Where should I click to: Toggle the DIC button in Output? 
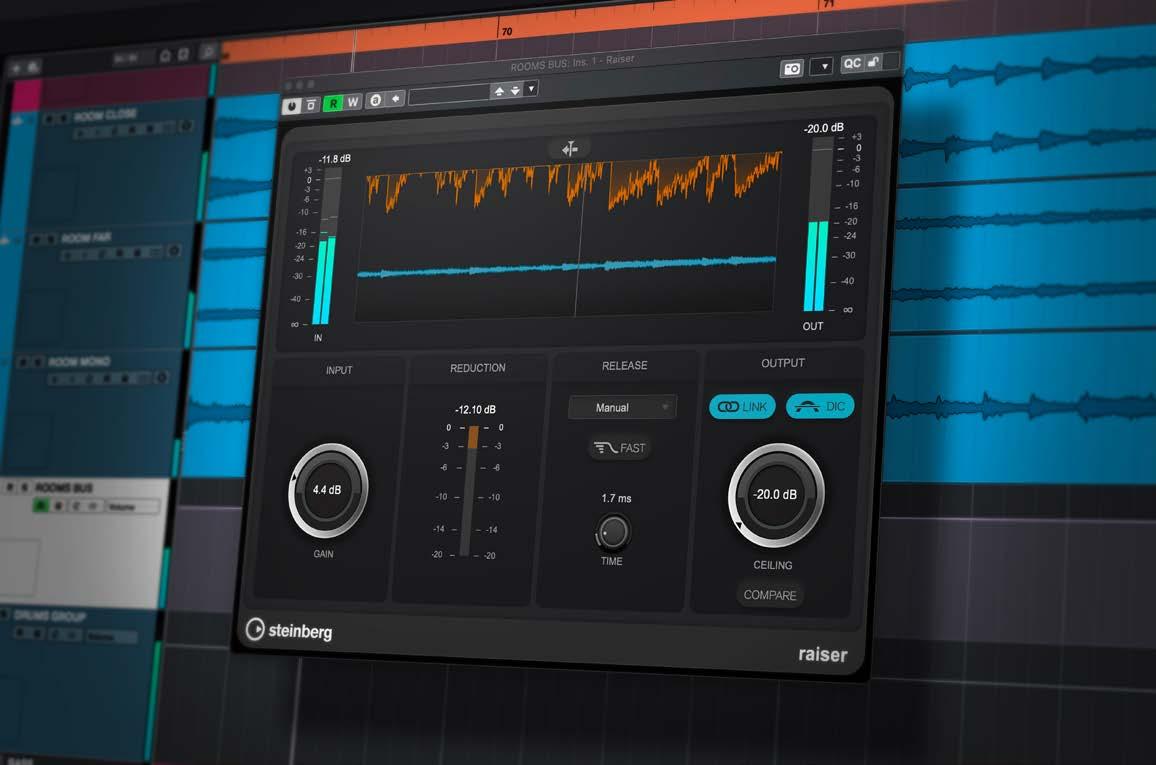[x=820, y=406]
